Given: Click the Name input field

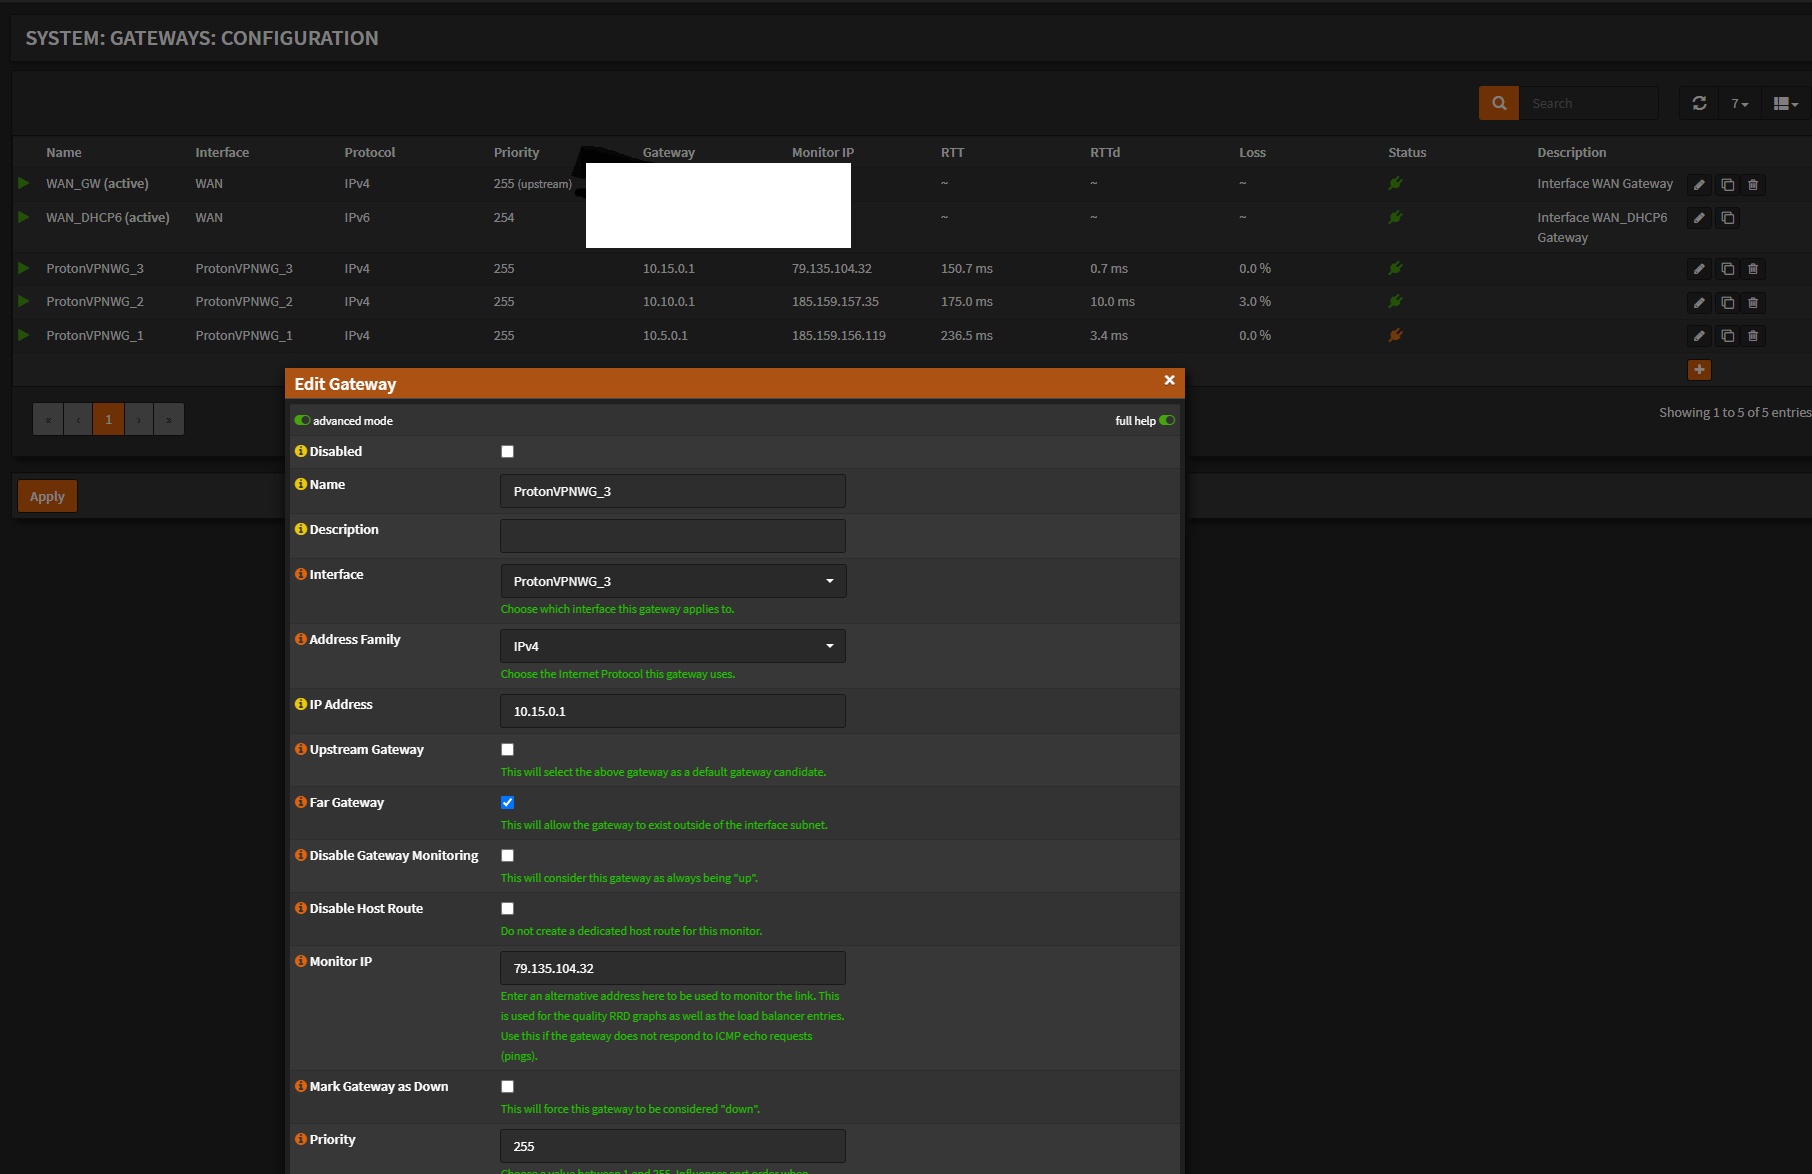Looking at the screenshot, I should coord(673,491).
